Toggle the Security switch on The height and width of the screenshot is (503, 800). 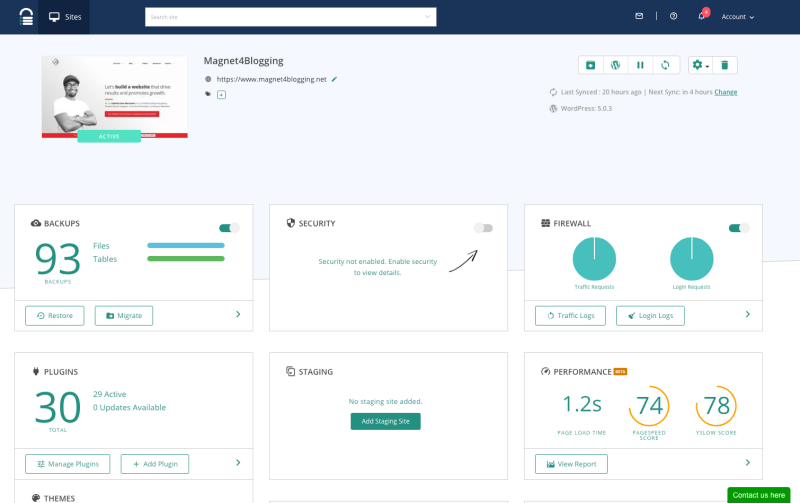(483, 228)
